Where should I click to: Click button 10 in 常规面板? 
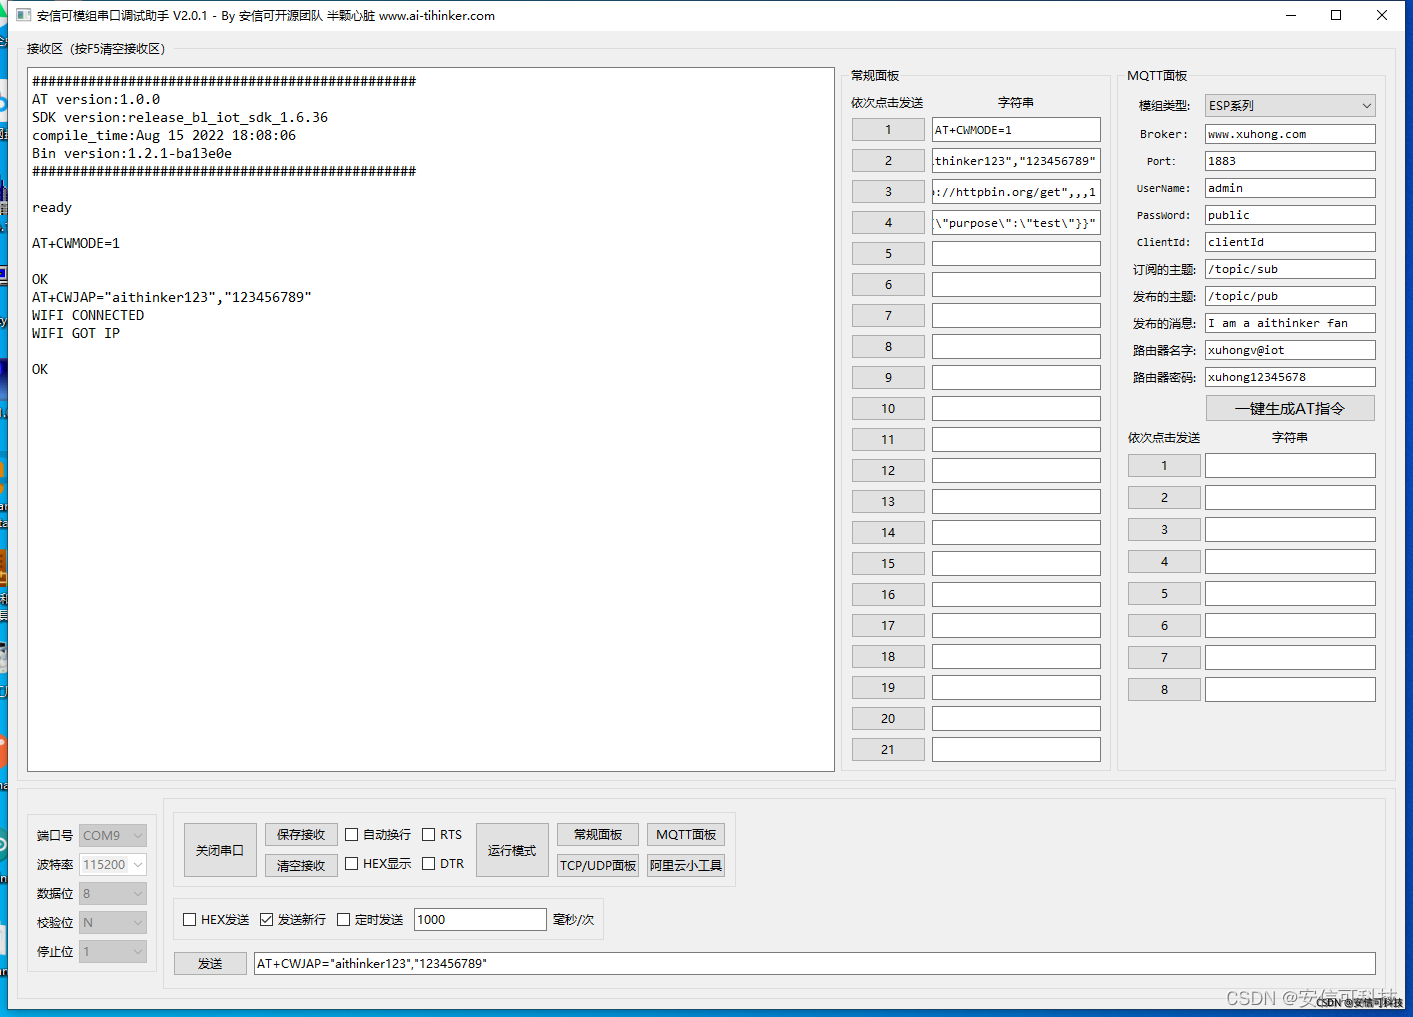(x=888, y=408)
